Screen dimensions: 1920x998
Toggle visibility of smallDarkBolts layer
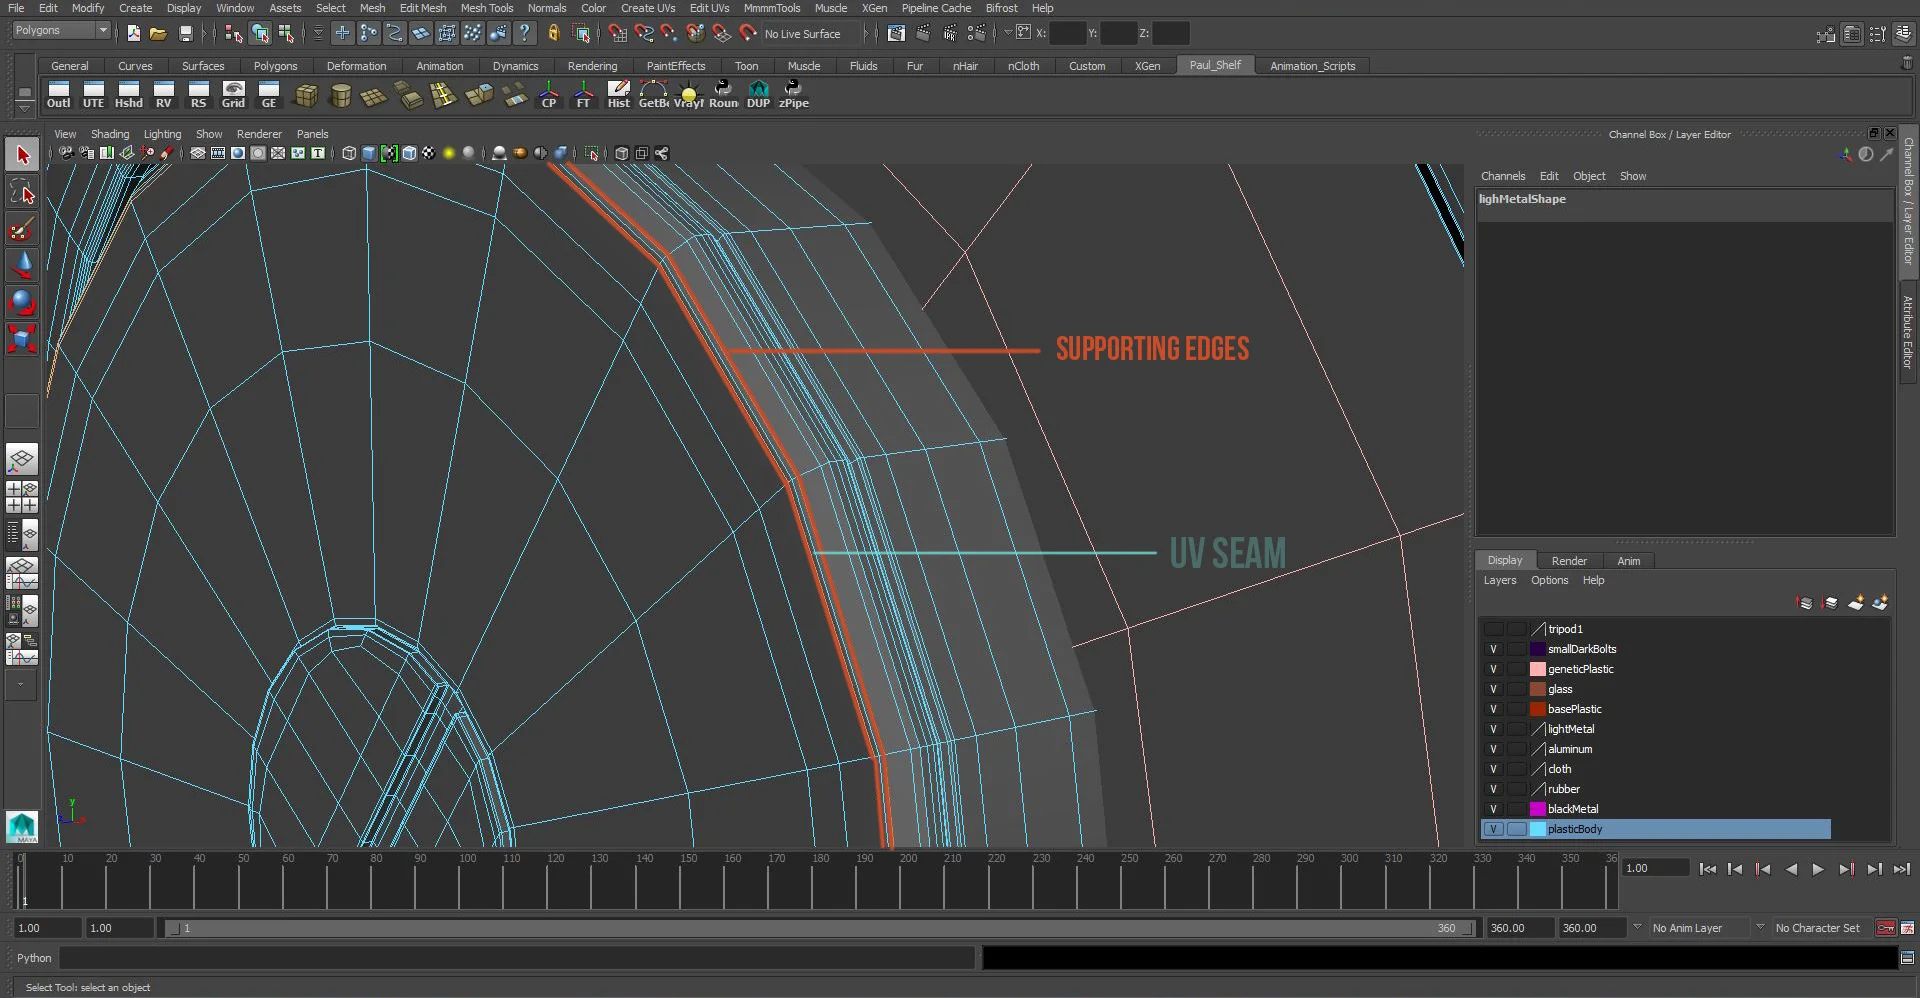(1493, 649)
